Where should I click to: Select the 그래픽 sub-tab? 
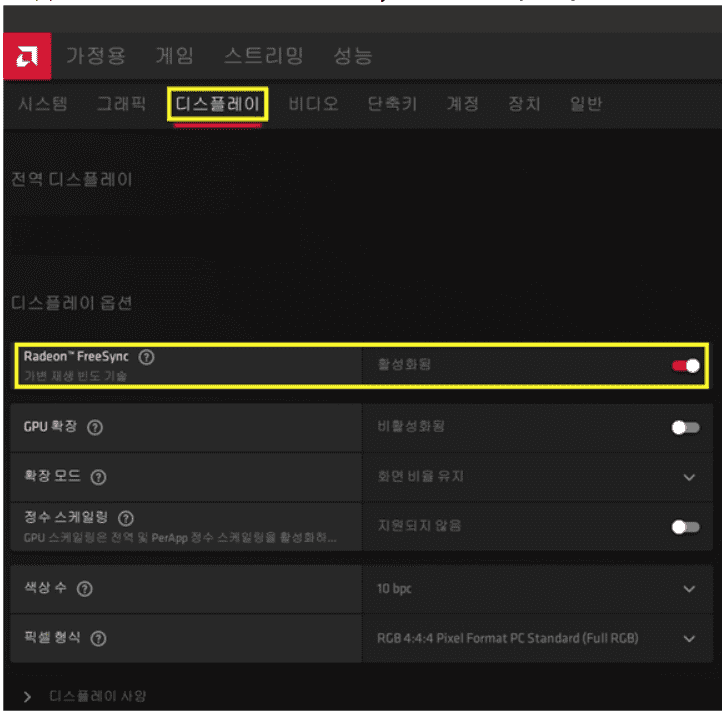pos(121,104)
